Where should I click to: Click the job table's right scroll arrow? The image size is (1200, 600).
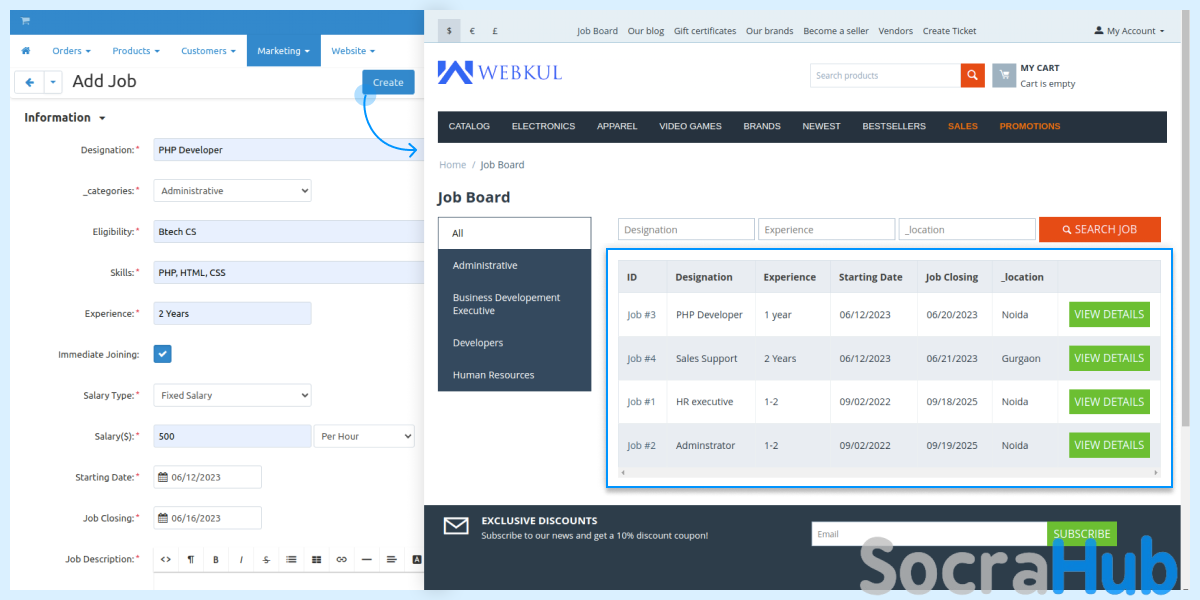tap(1156, 472)
